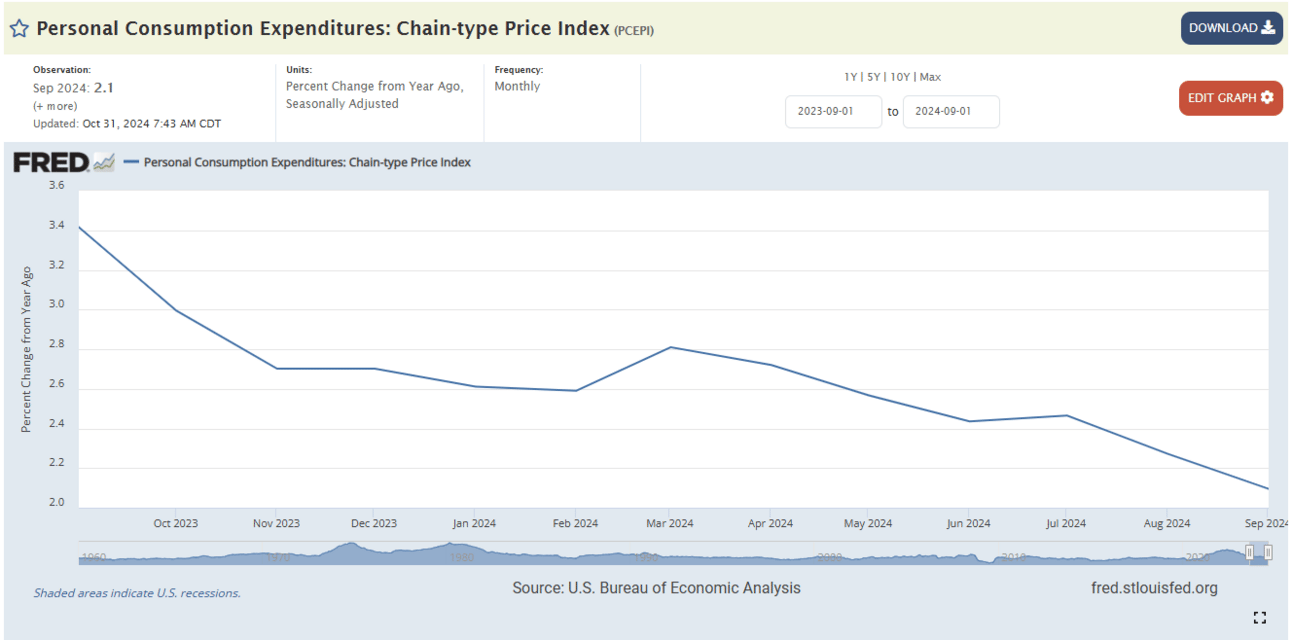The image size is (1292, 640).
Task: Click the Dec 2023 axis label
Action: click(x=373, y=523)
